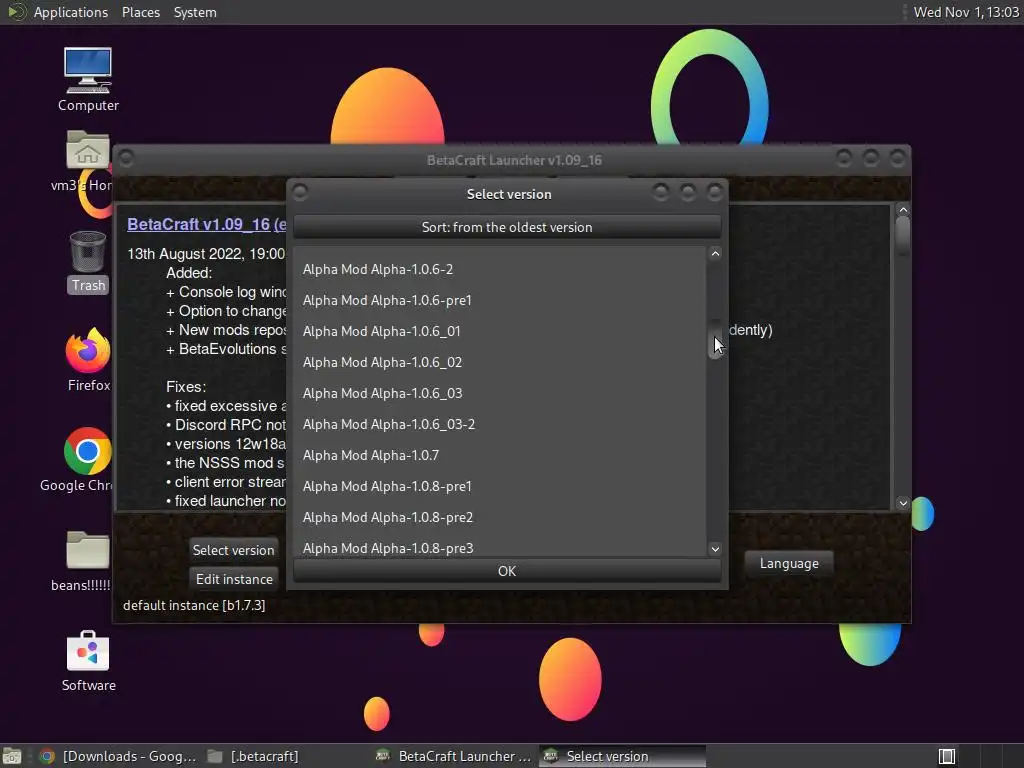Select Alpha Mod Alpha-1.0.6_02
The width and height of the screenshot is (1024, 768).
coord(500,362)
